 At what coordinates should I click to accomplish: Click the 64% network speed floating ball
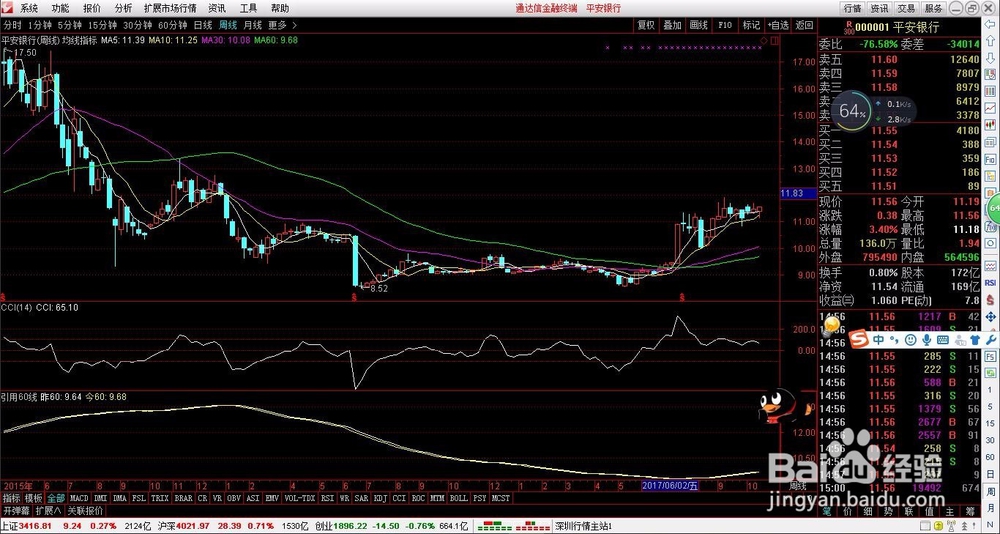853,111
